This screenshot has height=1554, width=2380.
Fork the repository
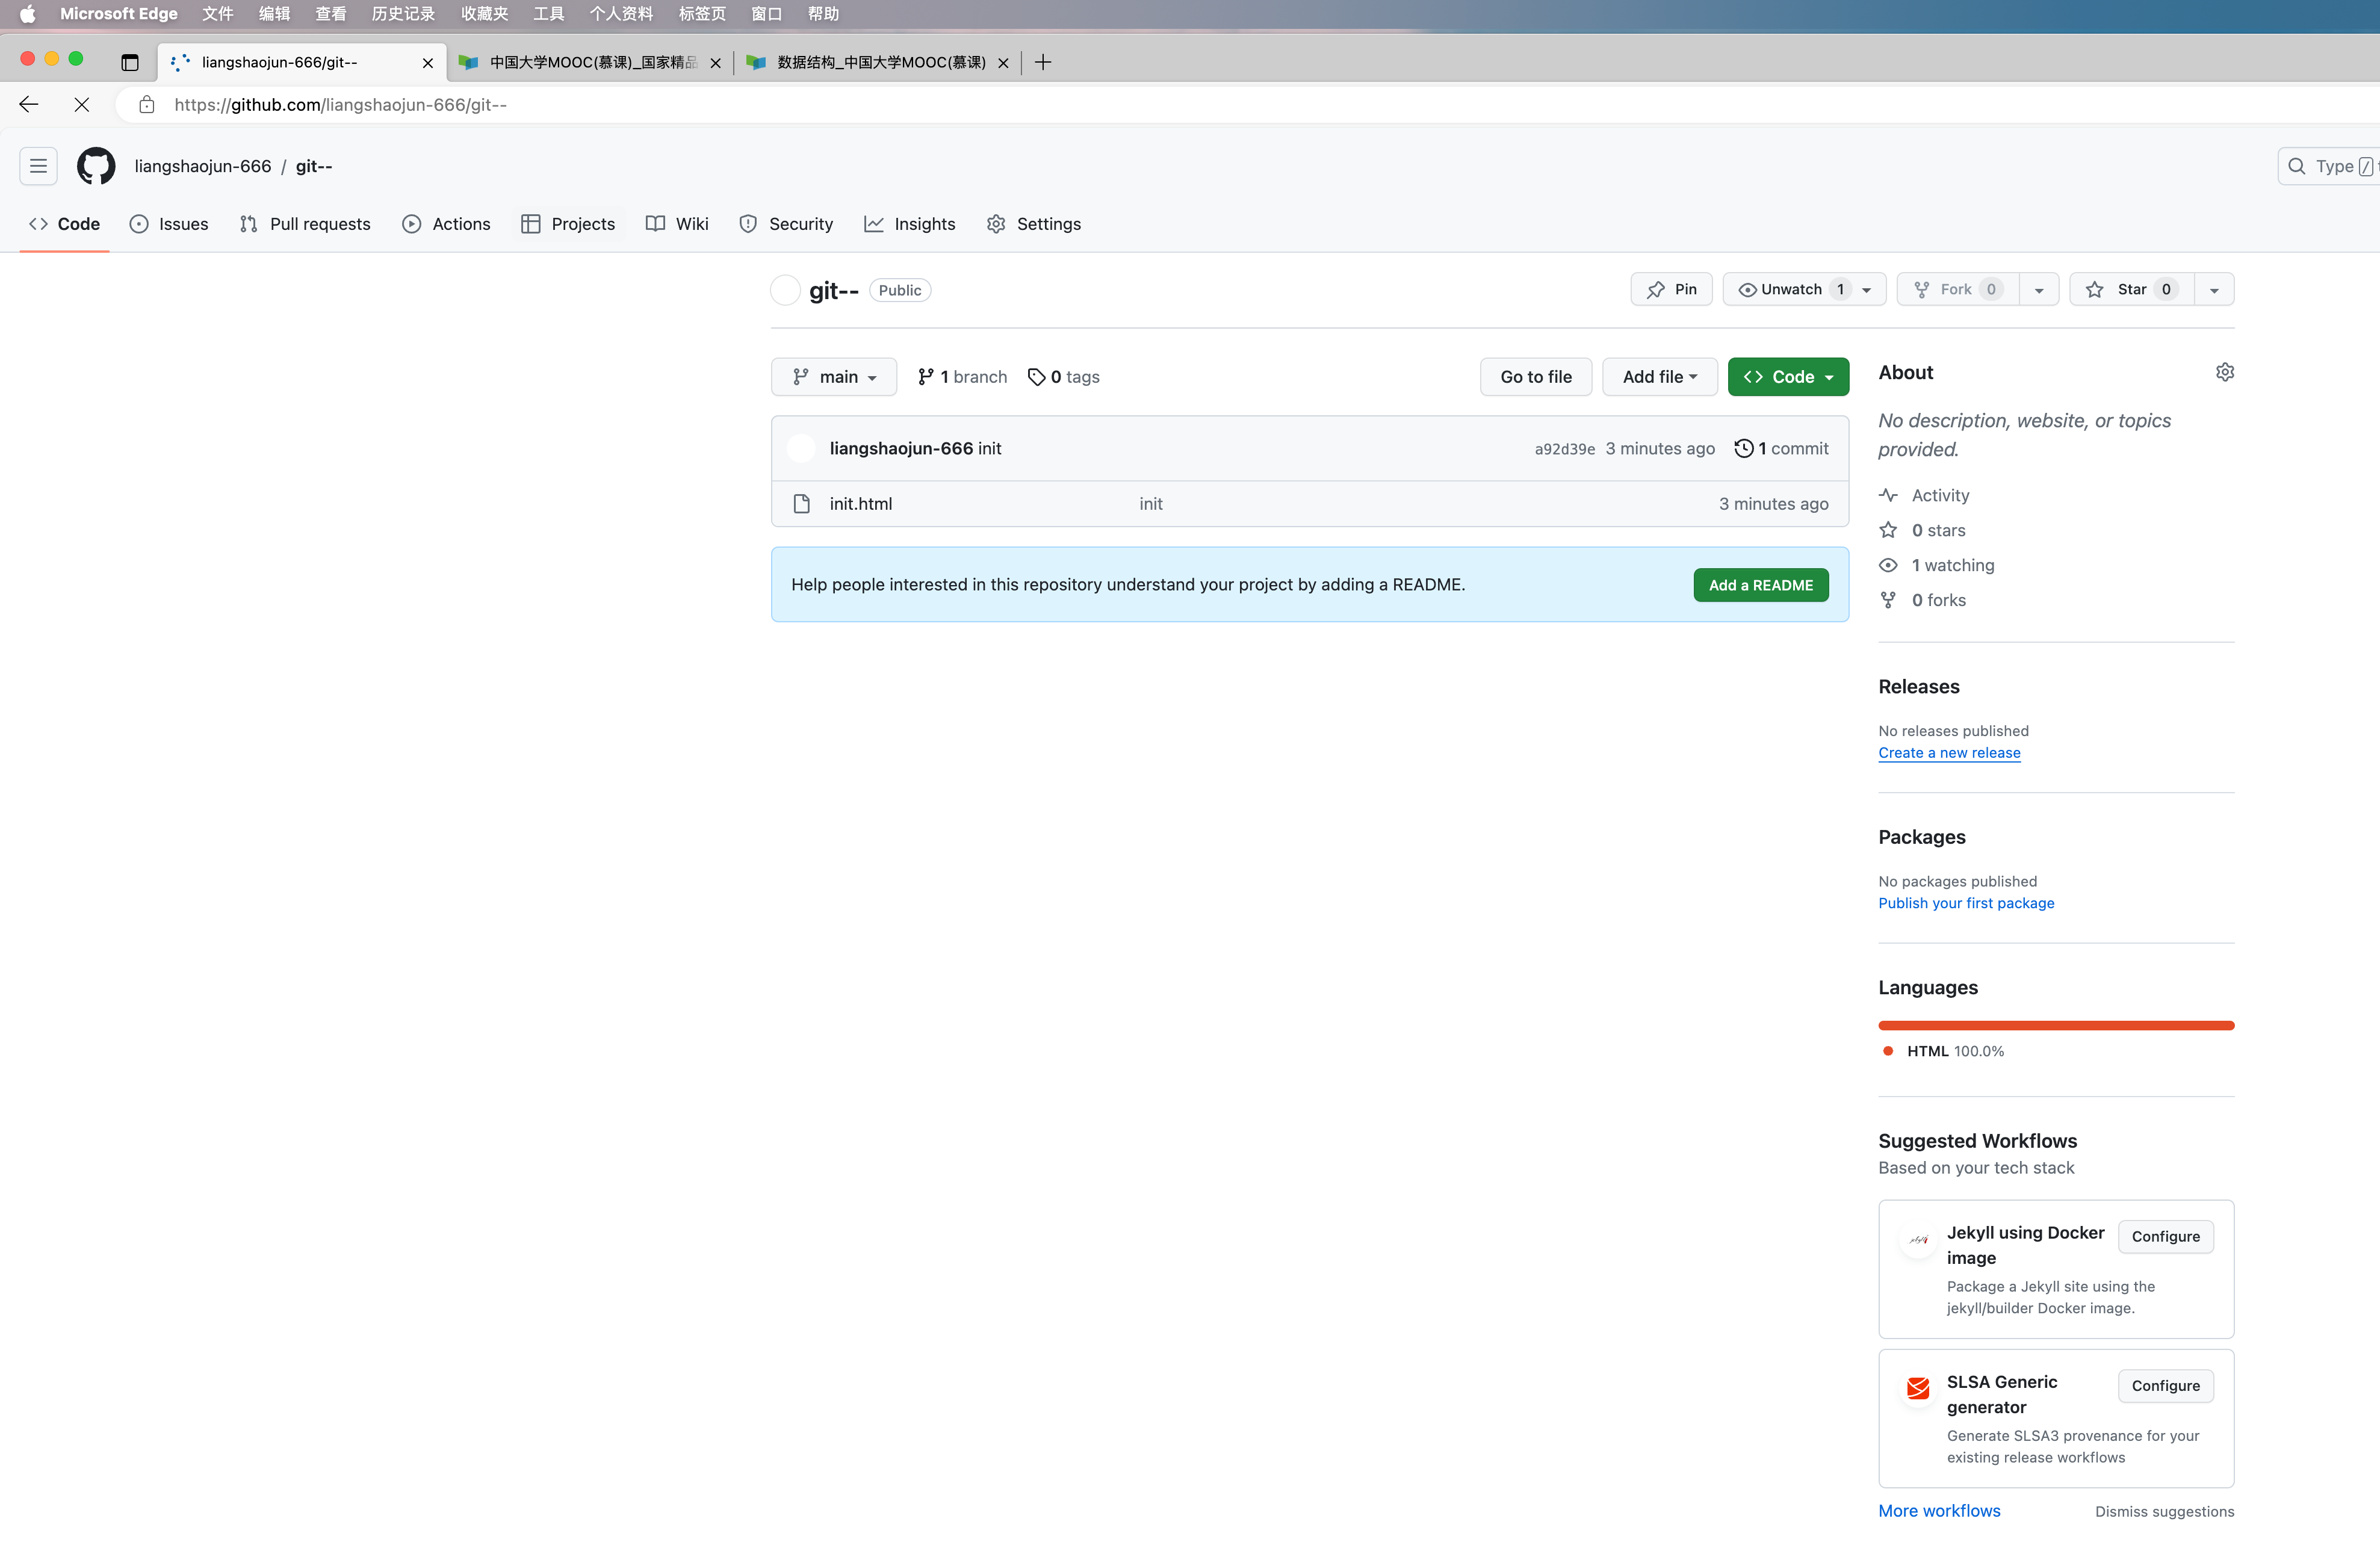coord(1957,289)
